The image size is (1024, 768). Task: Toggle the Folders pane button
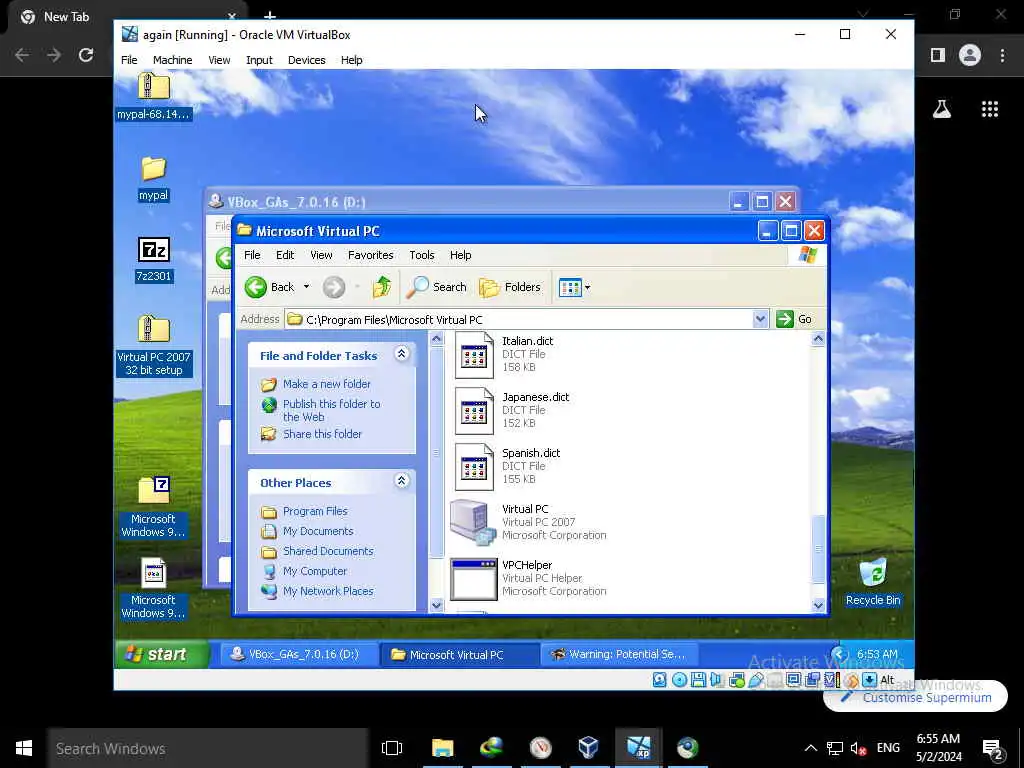(x=509, y=287)
